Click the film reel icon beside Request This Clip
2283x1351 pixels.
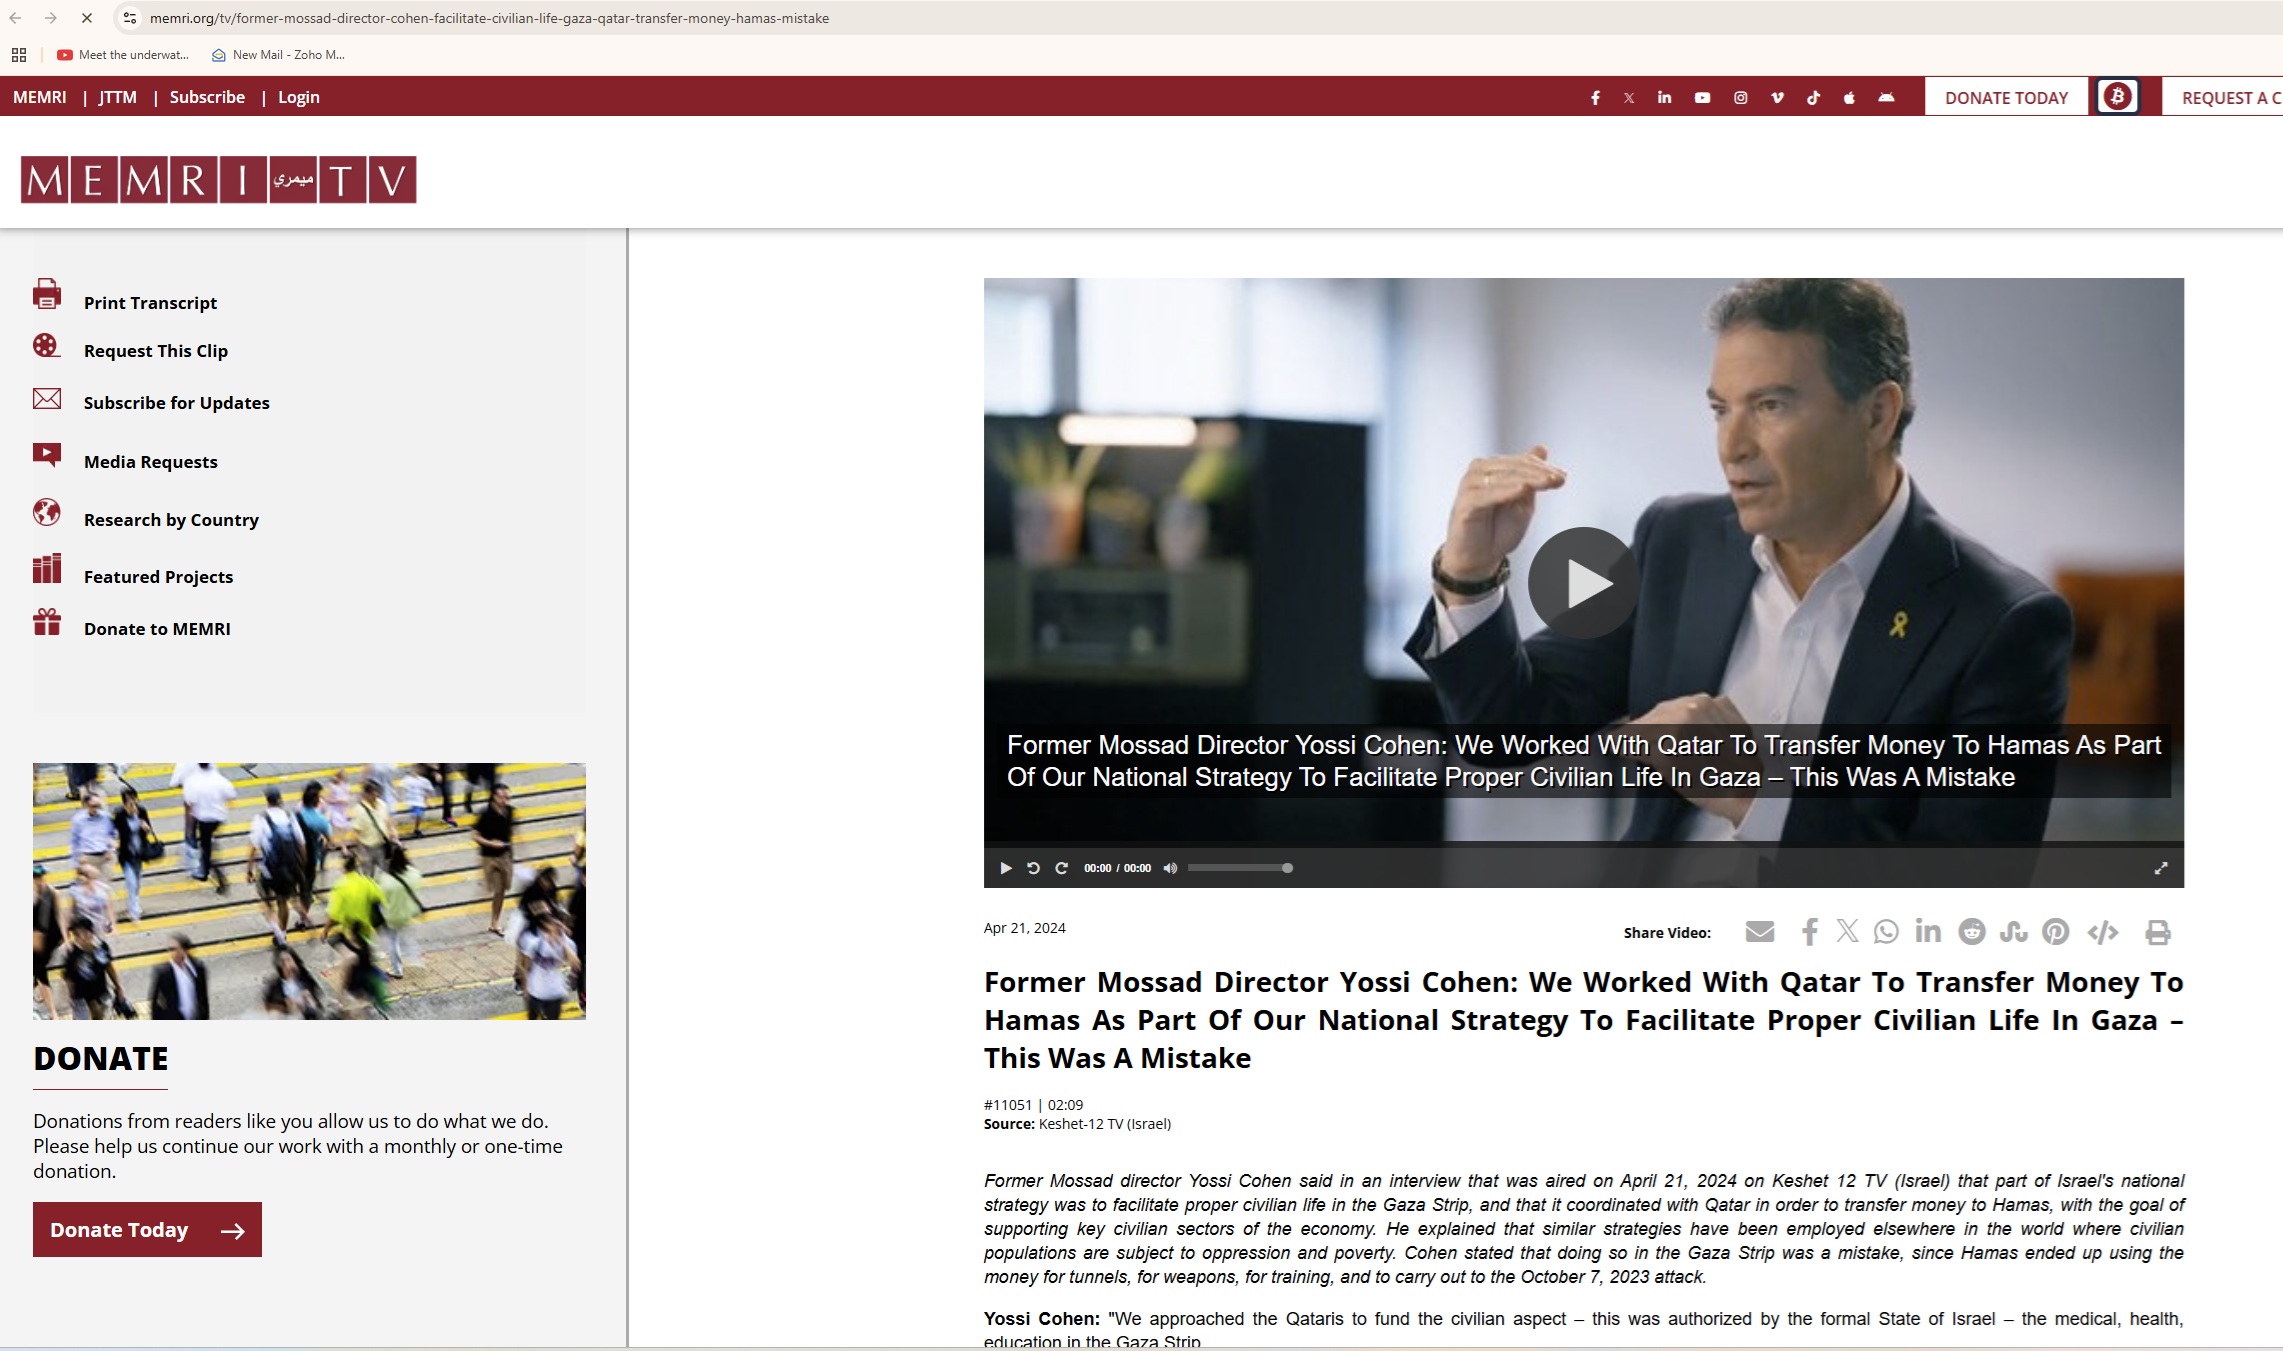[46, 346]
